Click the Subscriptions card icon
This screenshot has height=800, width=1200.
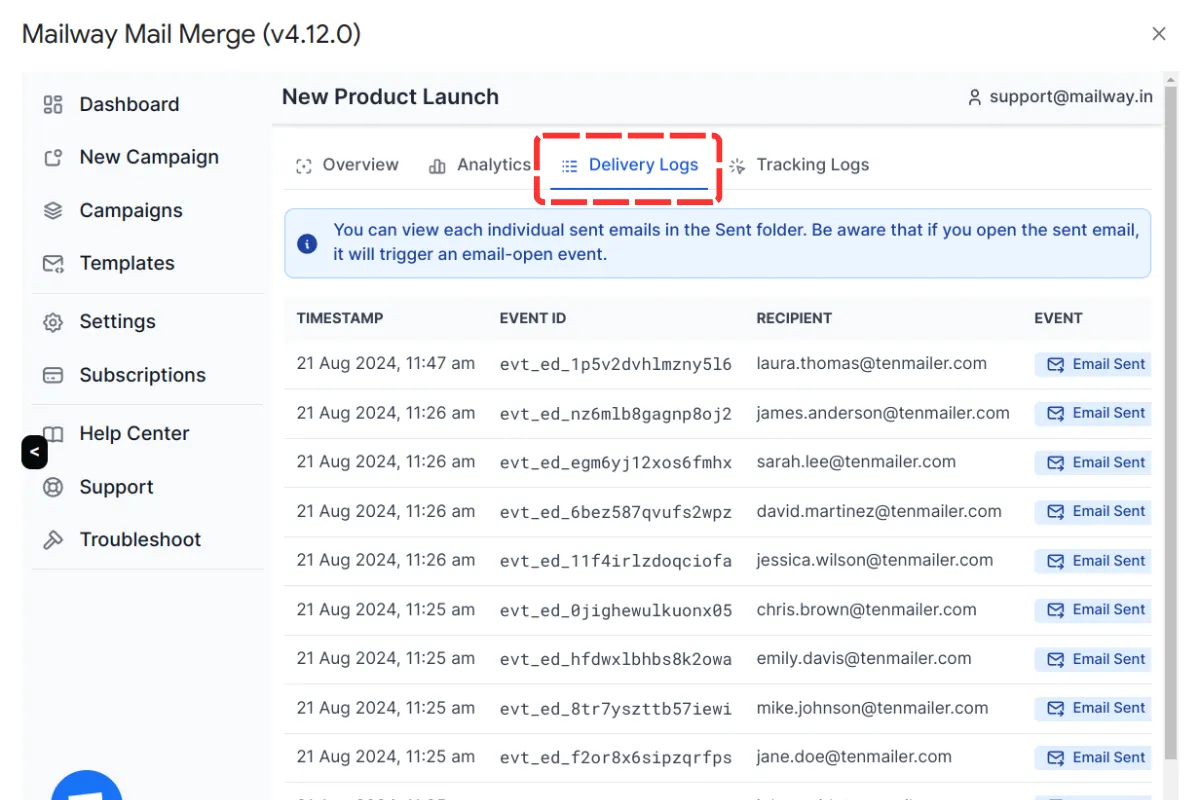[x=53, y=376]
